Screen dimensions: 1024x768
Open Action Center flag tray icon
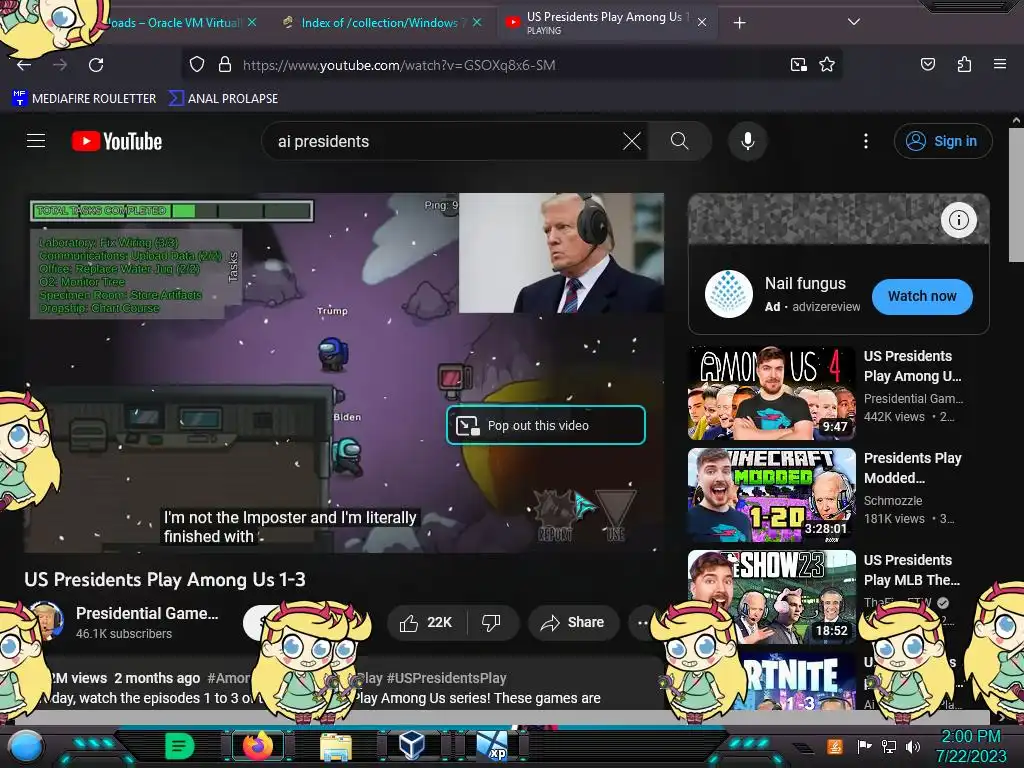[x=864, y=746]
